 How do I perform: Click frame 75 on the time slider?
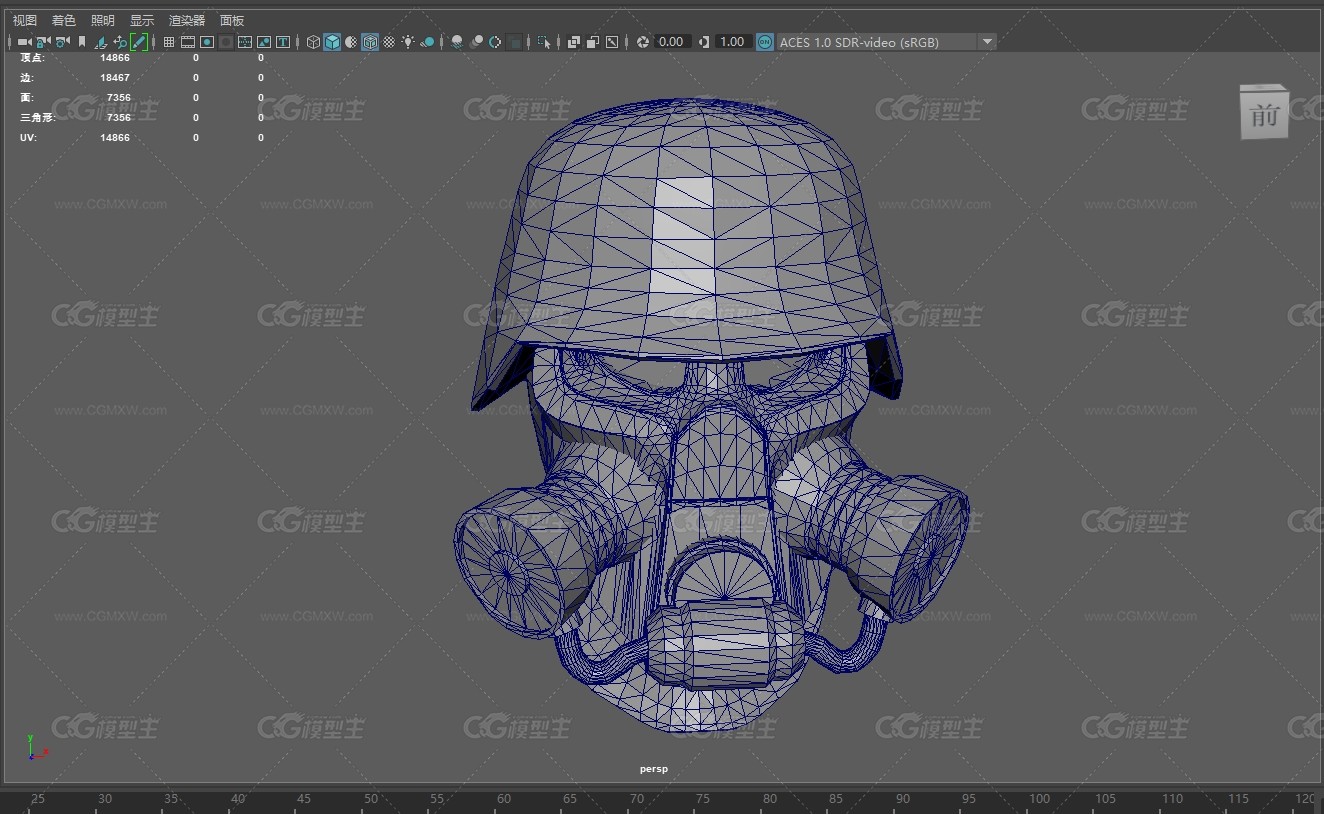[x=703, y=799]
